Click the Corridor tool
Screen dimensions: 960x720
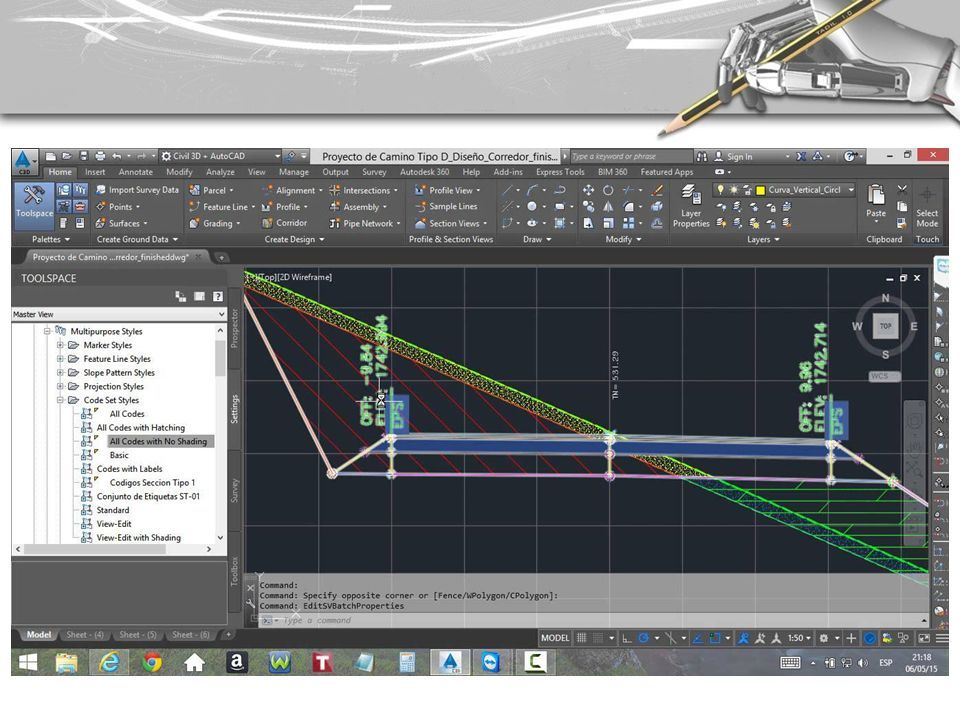pos(285,223)
